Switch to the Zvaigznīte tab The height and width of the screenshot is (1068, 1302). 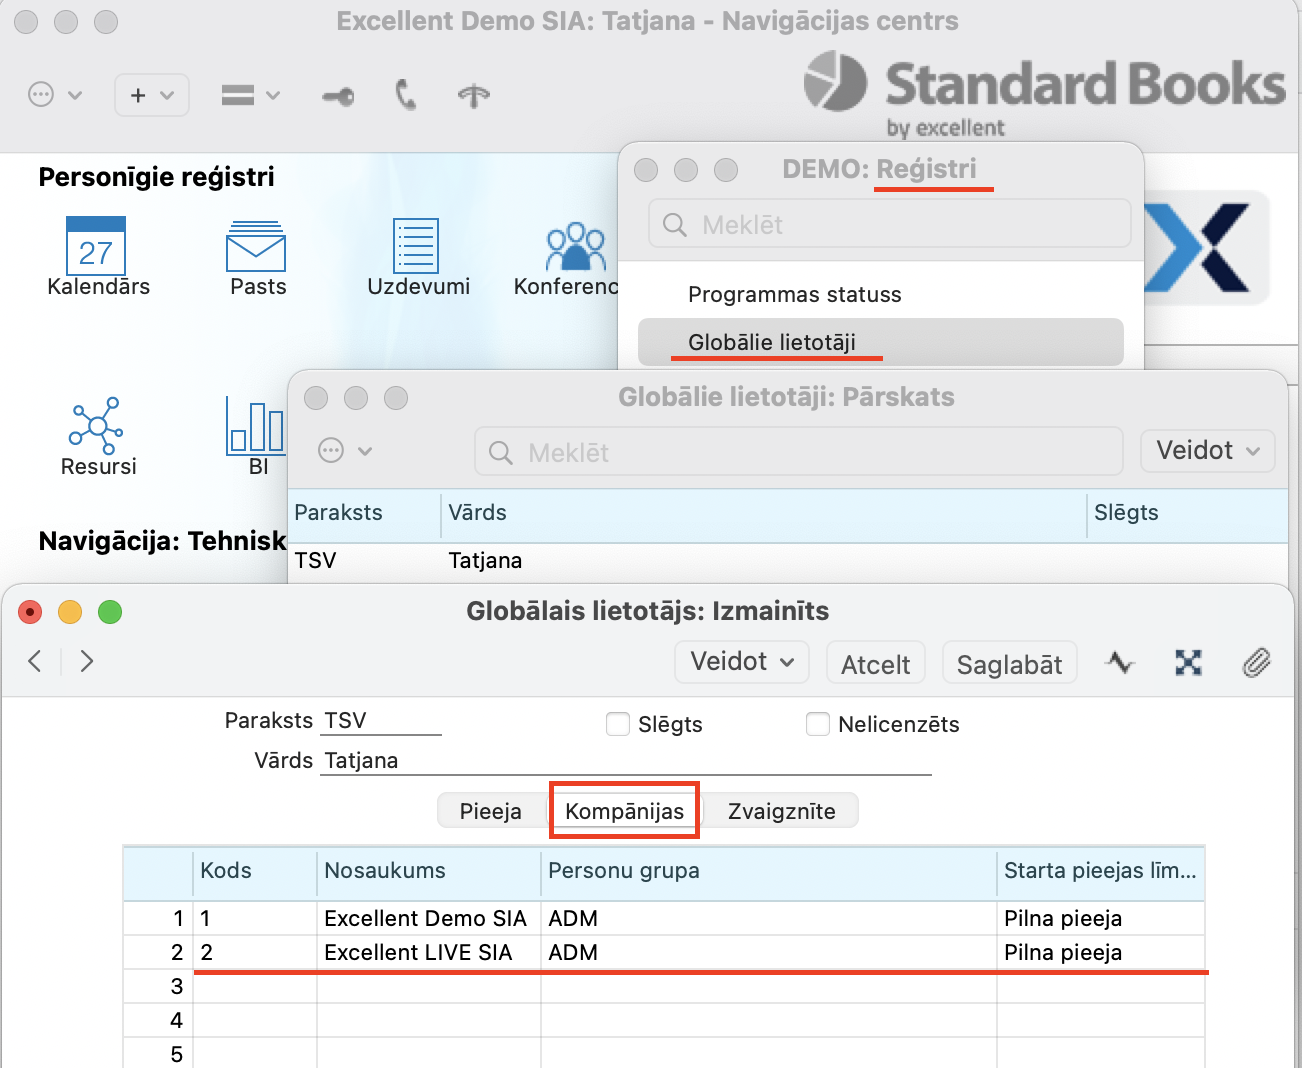(x=781, y=811)
